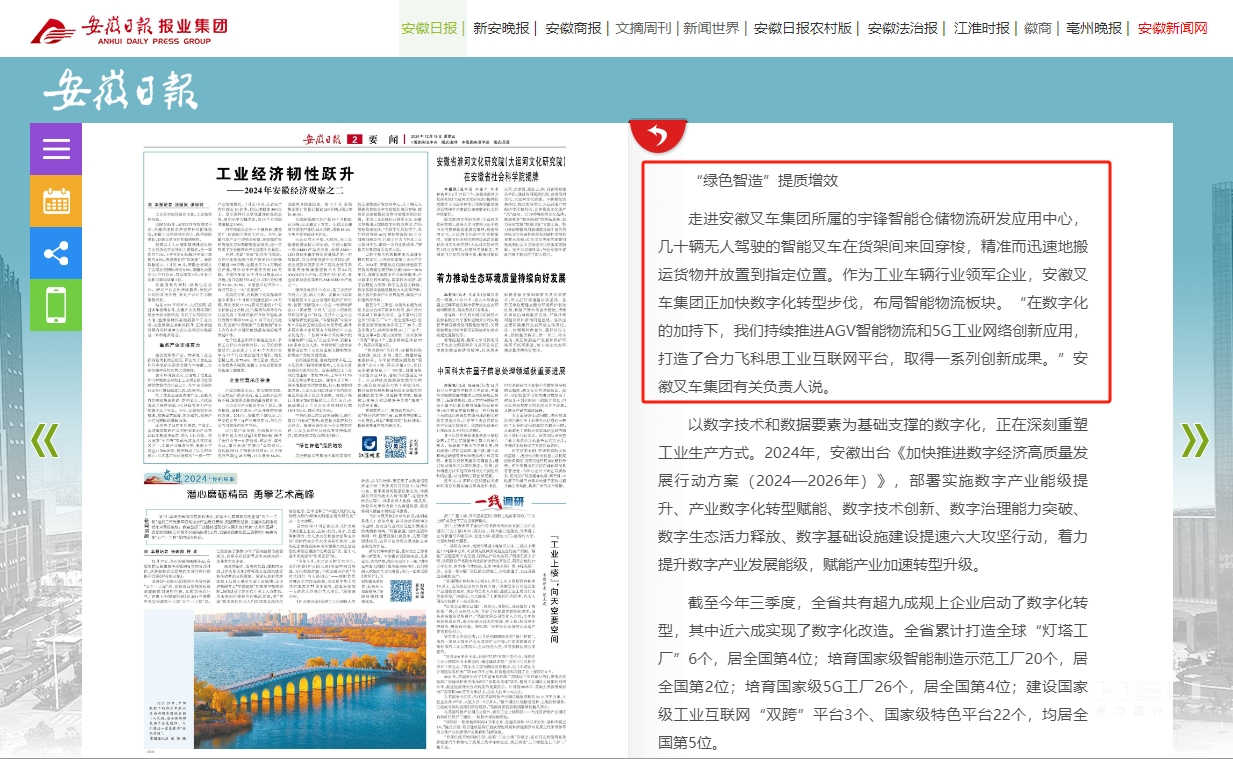The width and height of the screenshot is (1233, 759).
Task: Open the orange calendar date picker
Action: 56,201
